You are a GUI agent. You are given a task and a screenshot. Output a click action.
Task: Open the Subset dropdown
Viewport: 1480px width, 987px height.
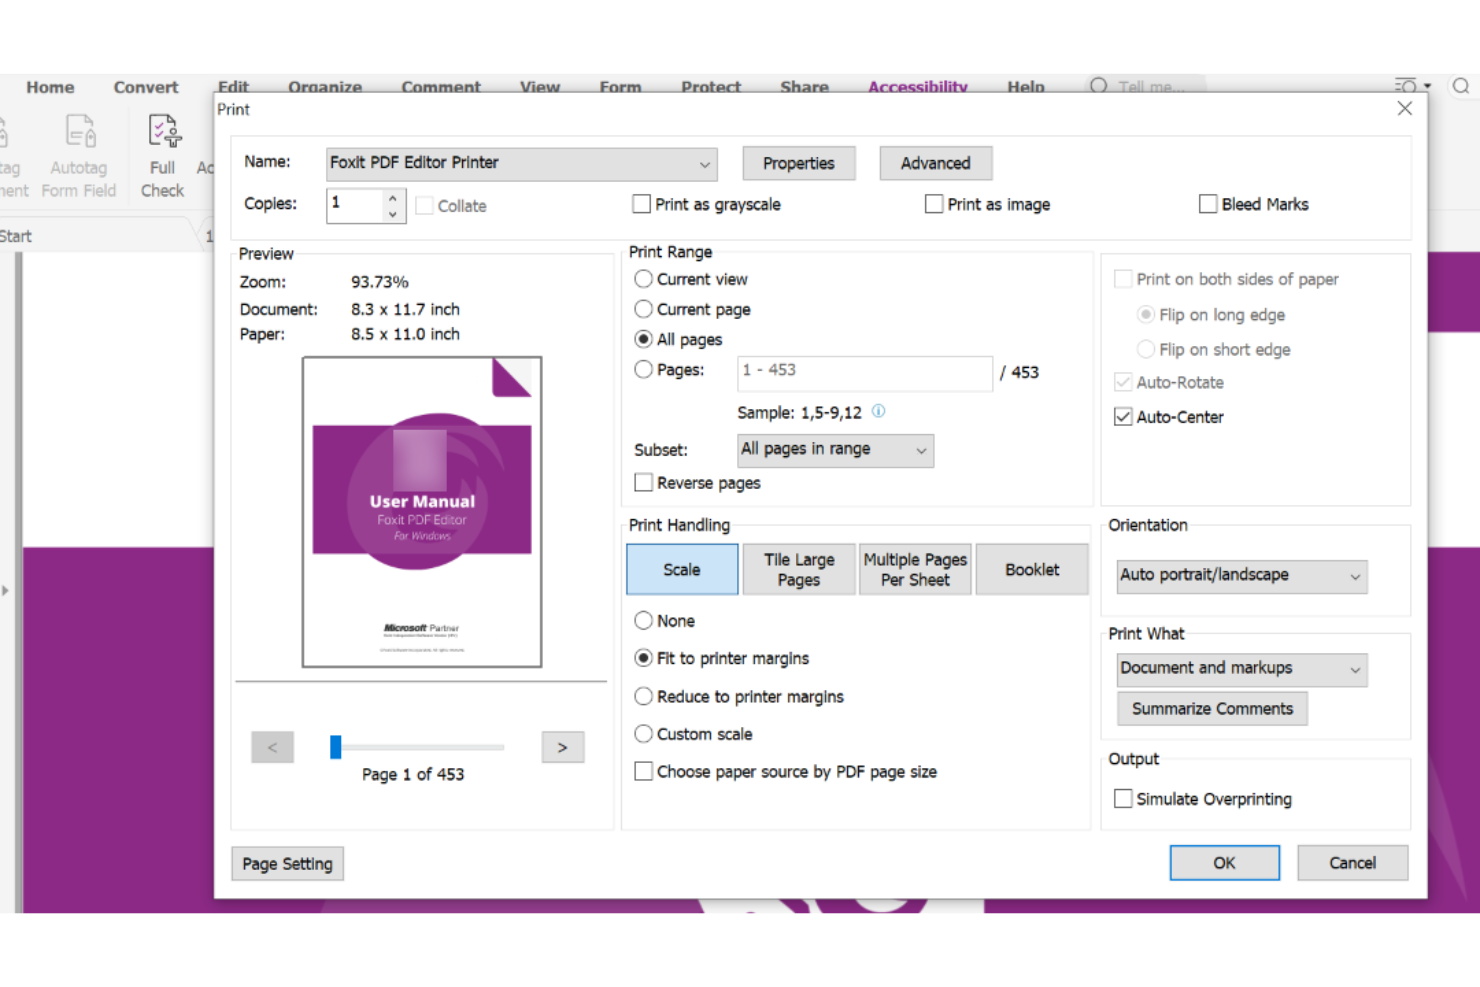pos(835,450)
